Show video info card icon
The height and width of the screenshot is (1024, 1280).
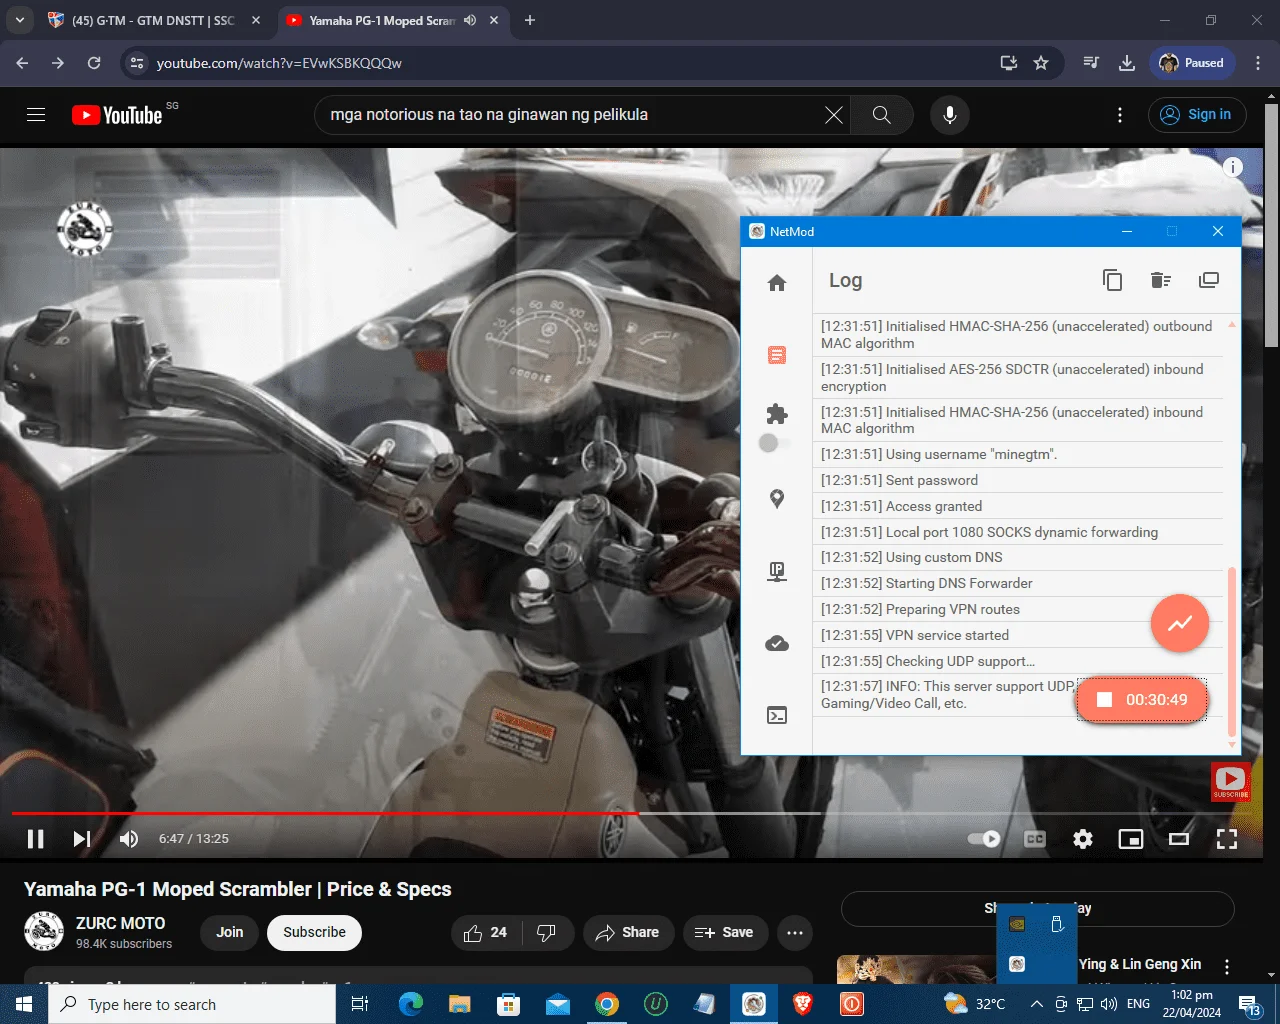tap(1233, 167)
